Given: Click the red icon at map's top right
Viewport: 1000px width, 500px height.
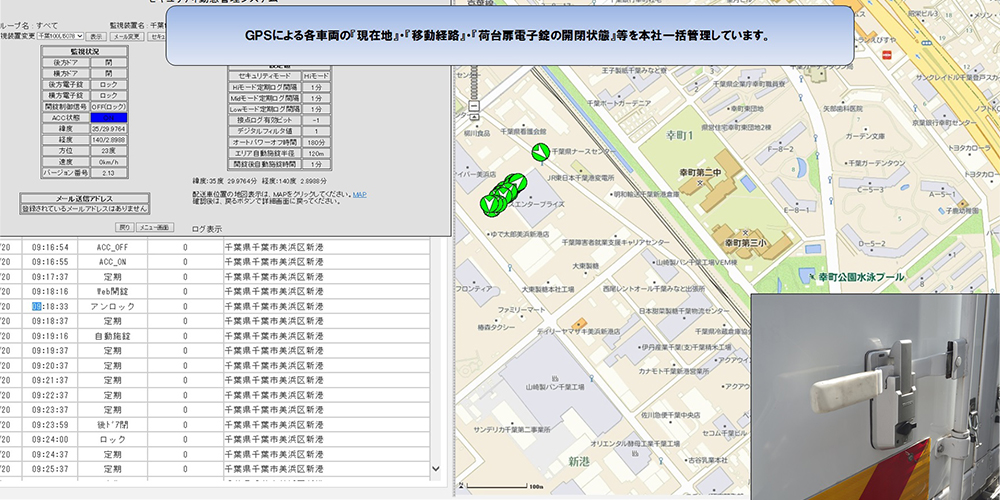Looking at the screenshot, I should [x=886, y=55].
